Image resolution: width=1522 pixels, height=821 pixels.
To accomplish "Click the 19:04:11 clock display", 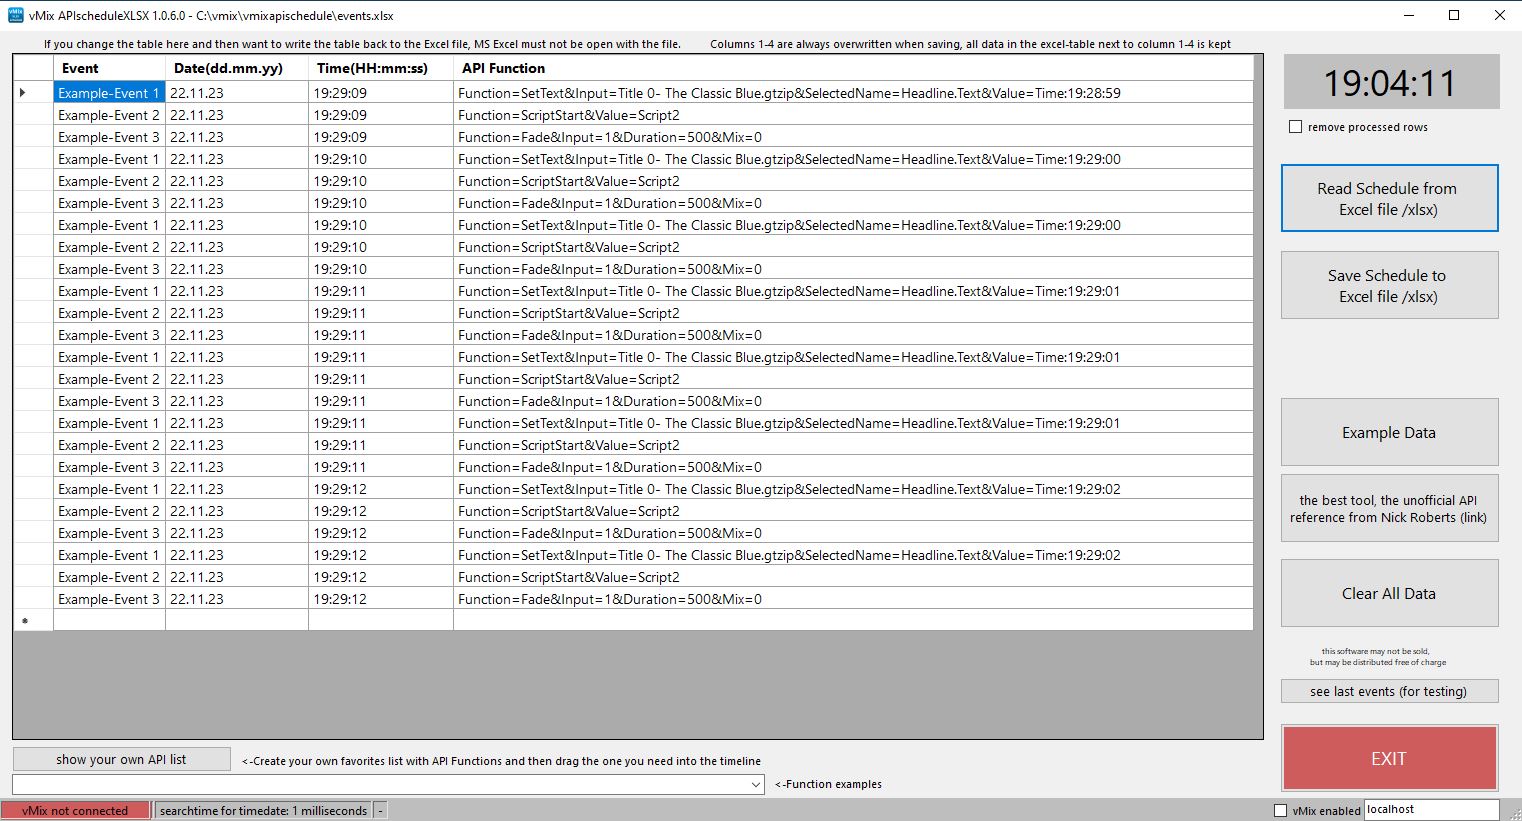I will point(1390,83).
